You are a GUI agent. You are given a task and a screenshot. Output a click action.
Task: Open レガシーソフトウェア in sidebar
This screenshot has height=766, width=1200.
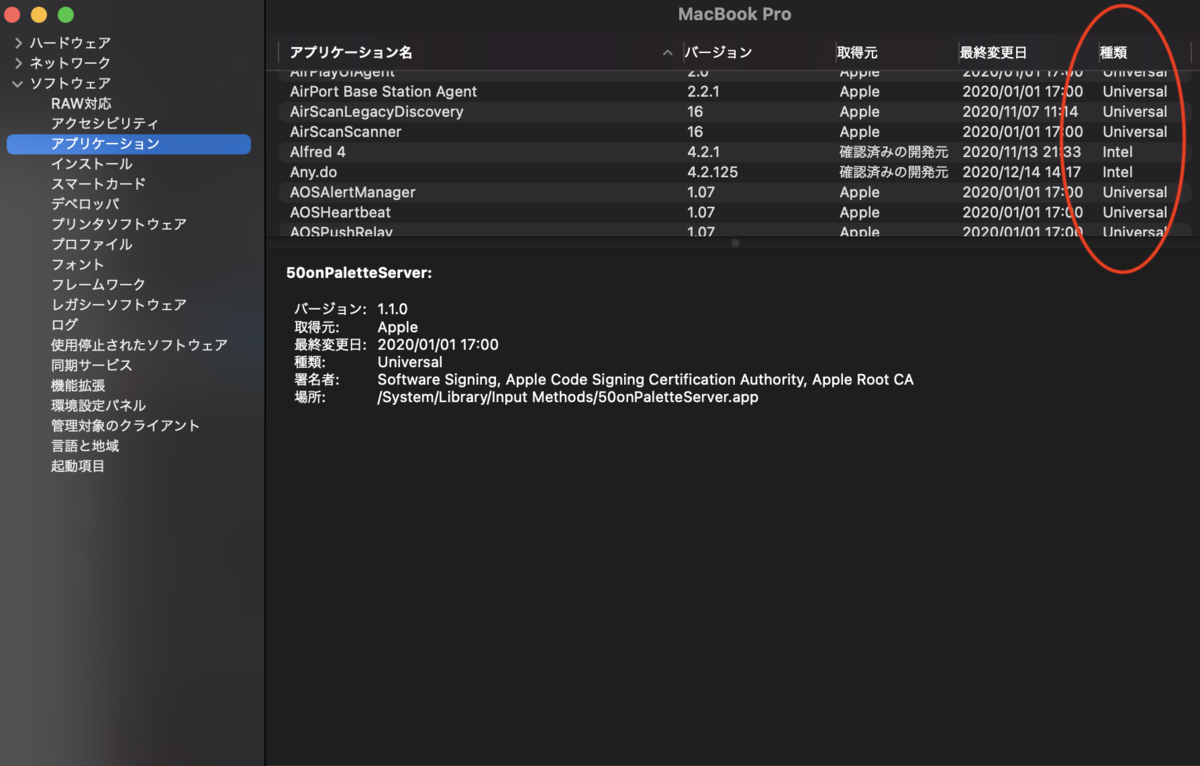[119, 304]
